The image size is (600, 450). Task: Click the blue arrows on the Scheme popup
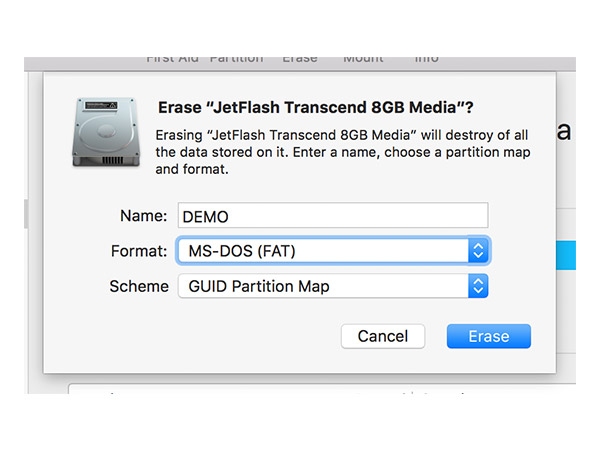[478, 286]
